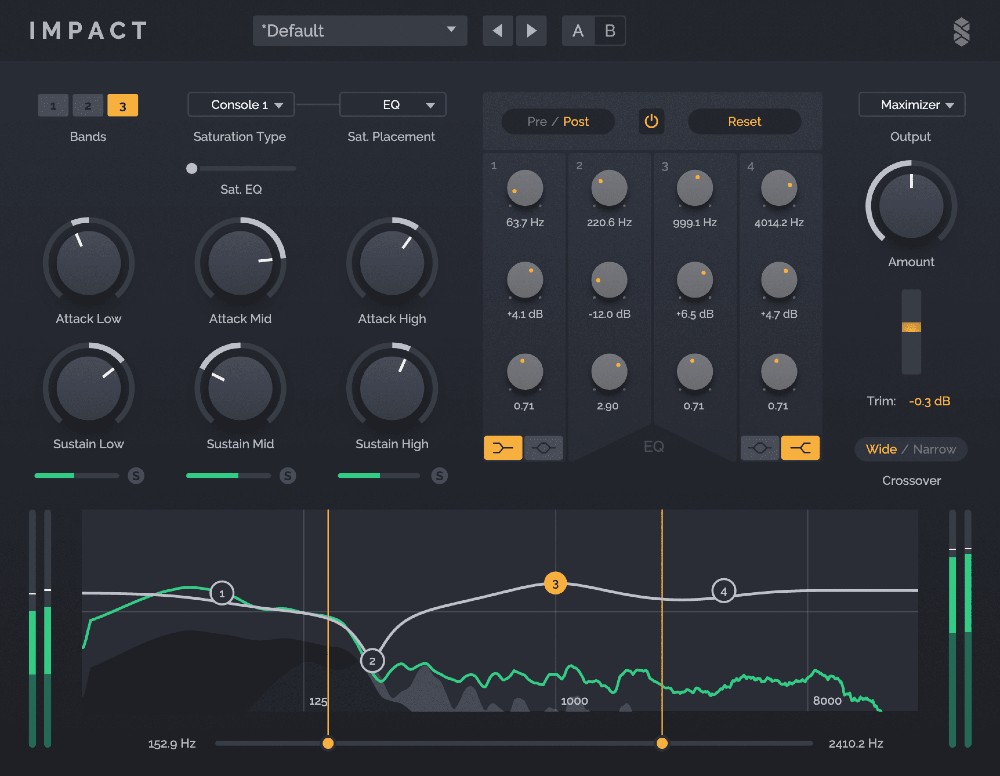This screenshot has width=1000, height=776.
Task: Select the bell filter icon for band 4
Action: pos(760,449)
